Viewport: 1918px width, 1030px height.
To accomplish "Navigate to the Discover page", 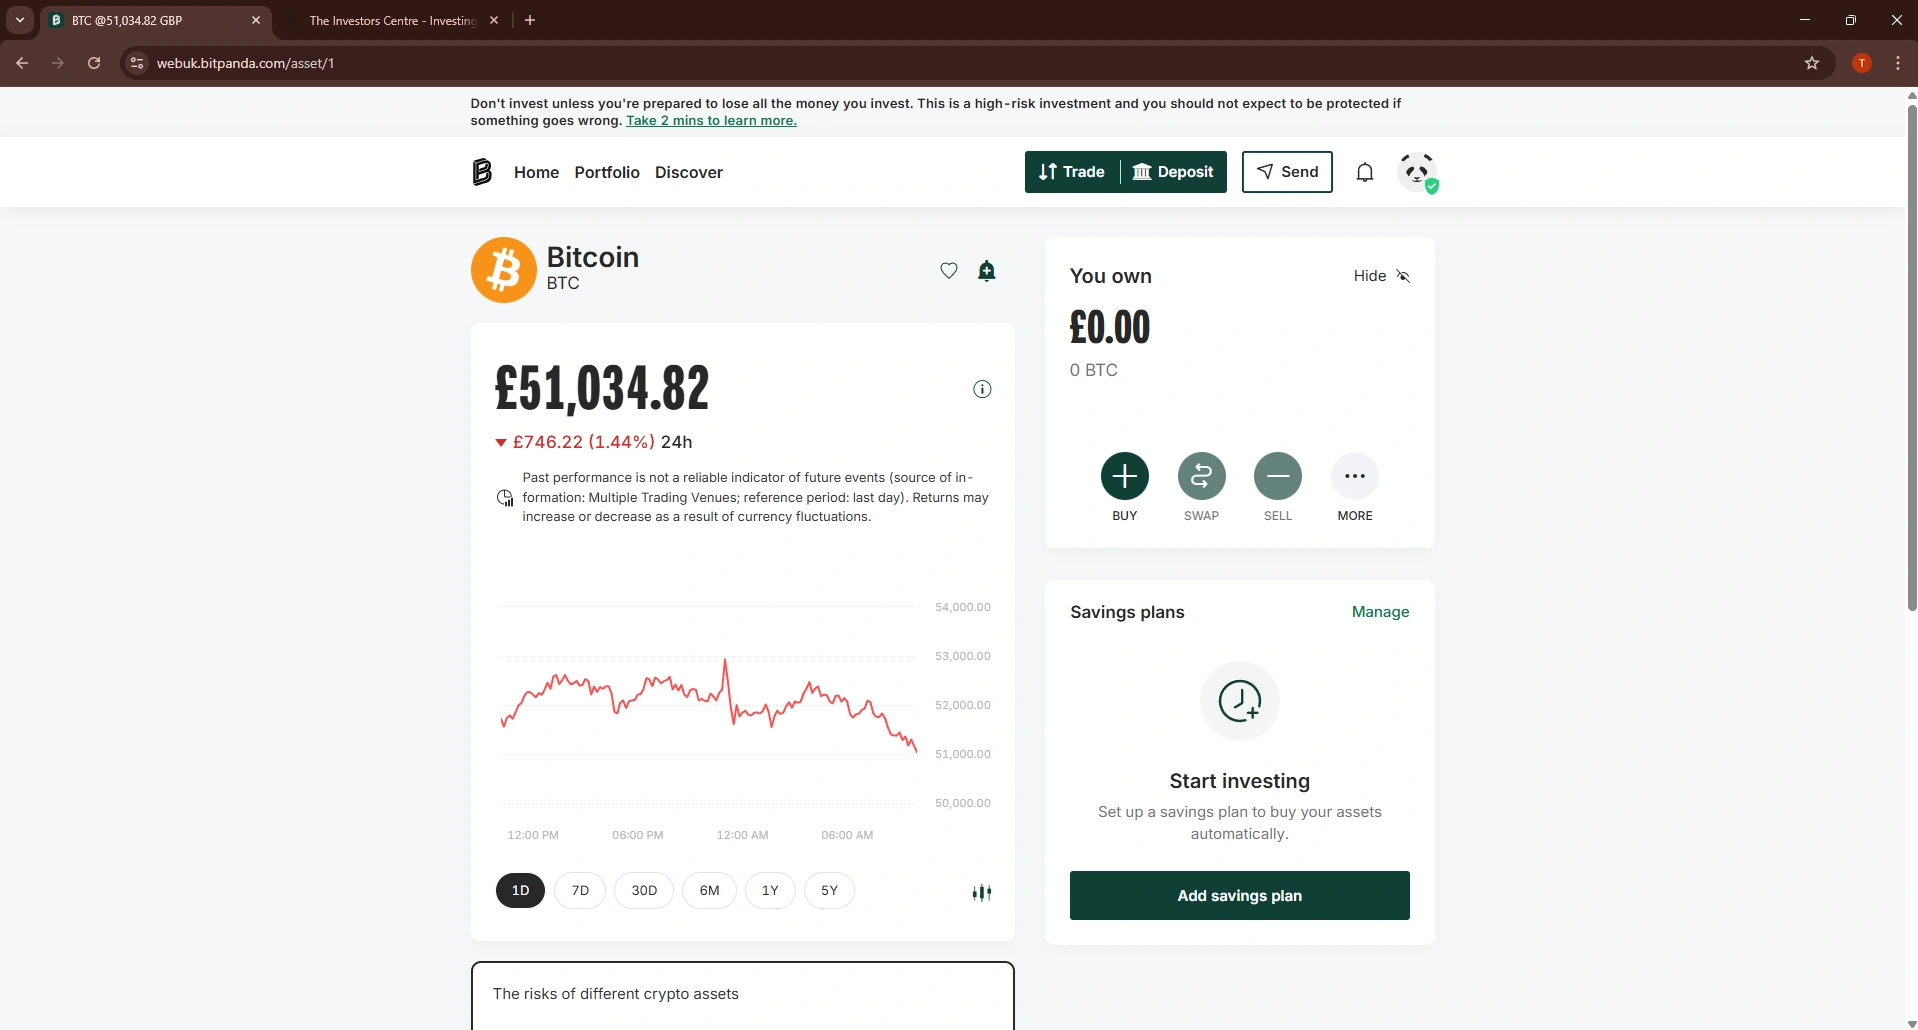I will (x=688, y=172).
